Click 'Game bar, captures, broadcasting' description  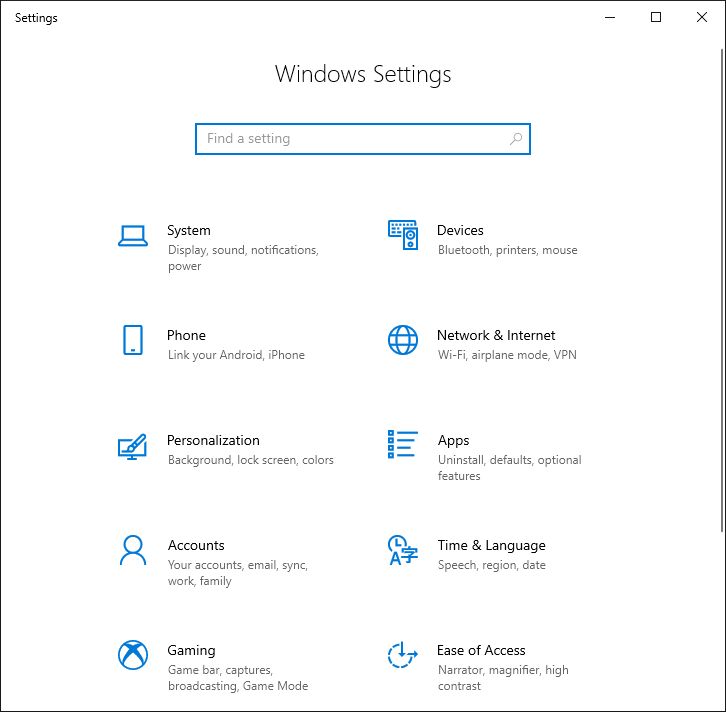pyautogui.click(x=238, y=678)
